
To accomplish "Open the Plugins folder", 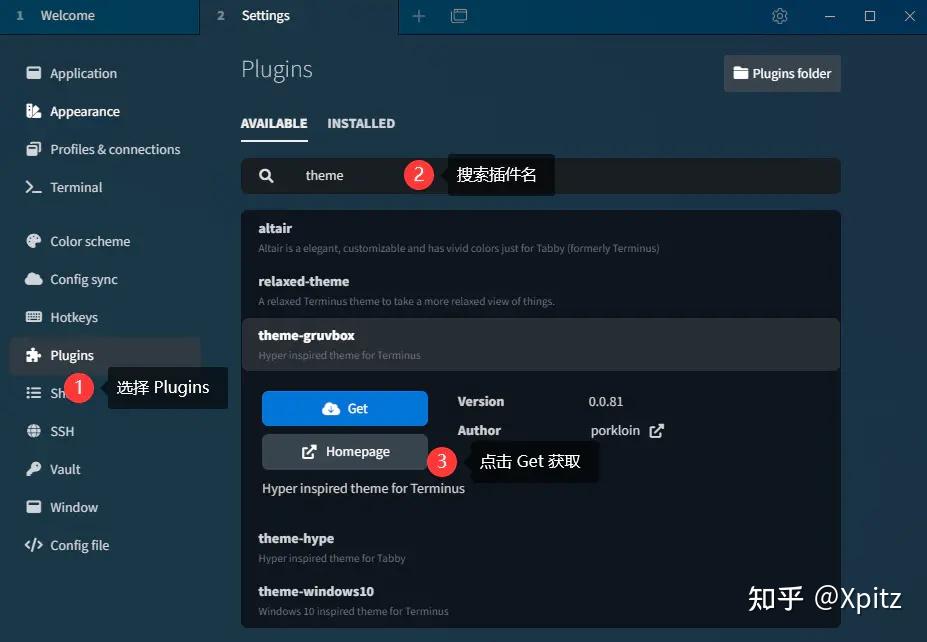I will pyautogui.click(x=781, y=73).
